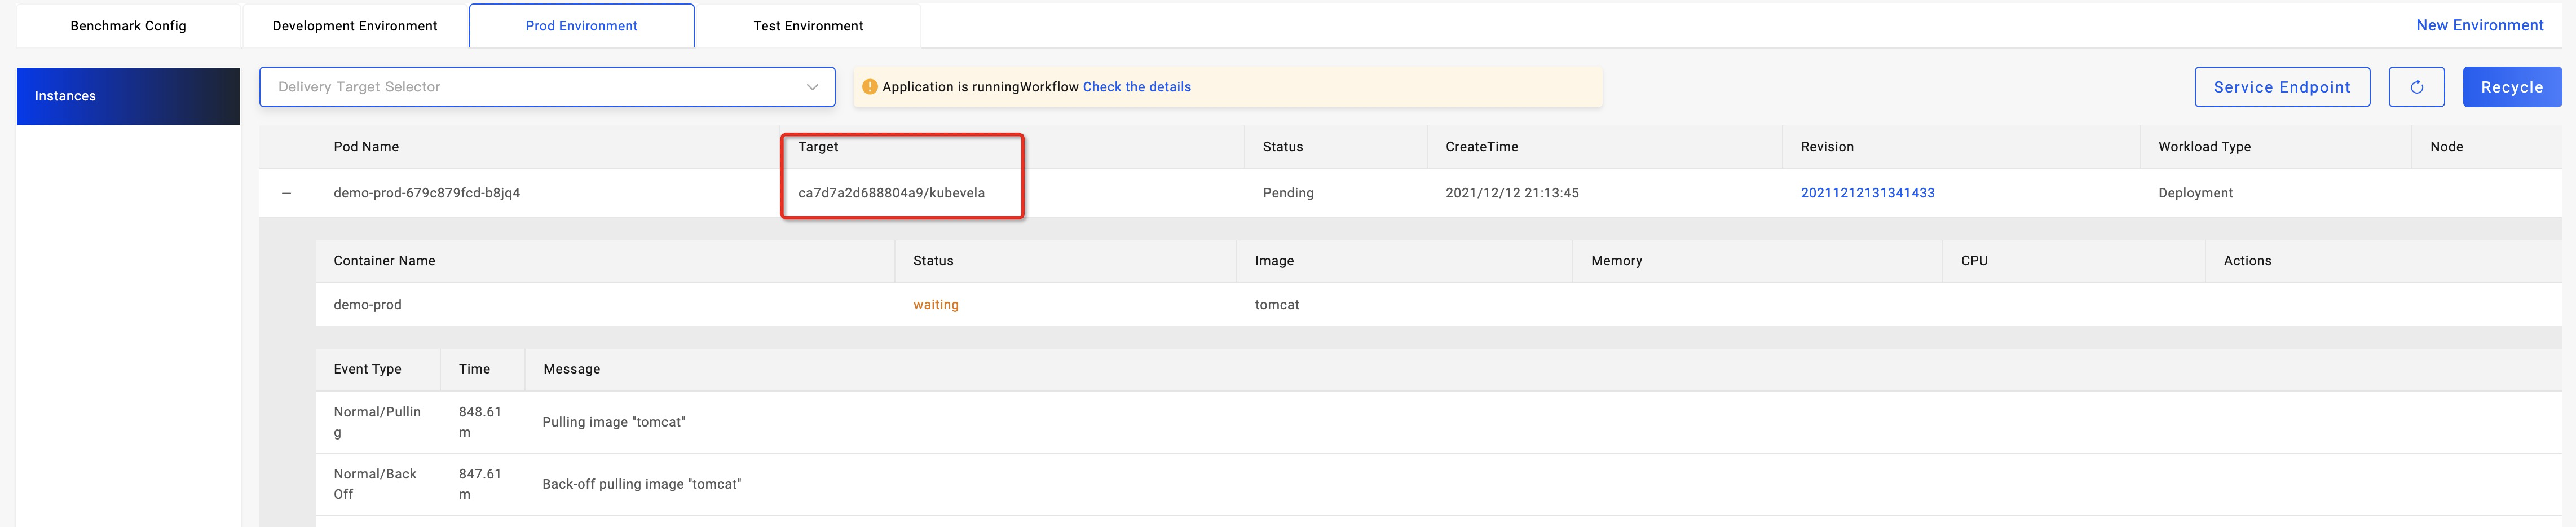Click the Target column header
Viewport: 2576px width, 527px height.
[818, 147]
